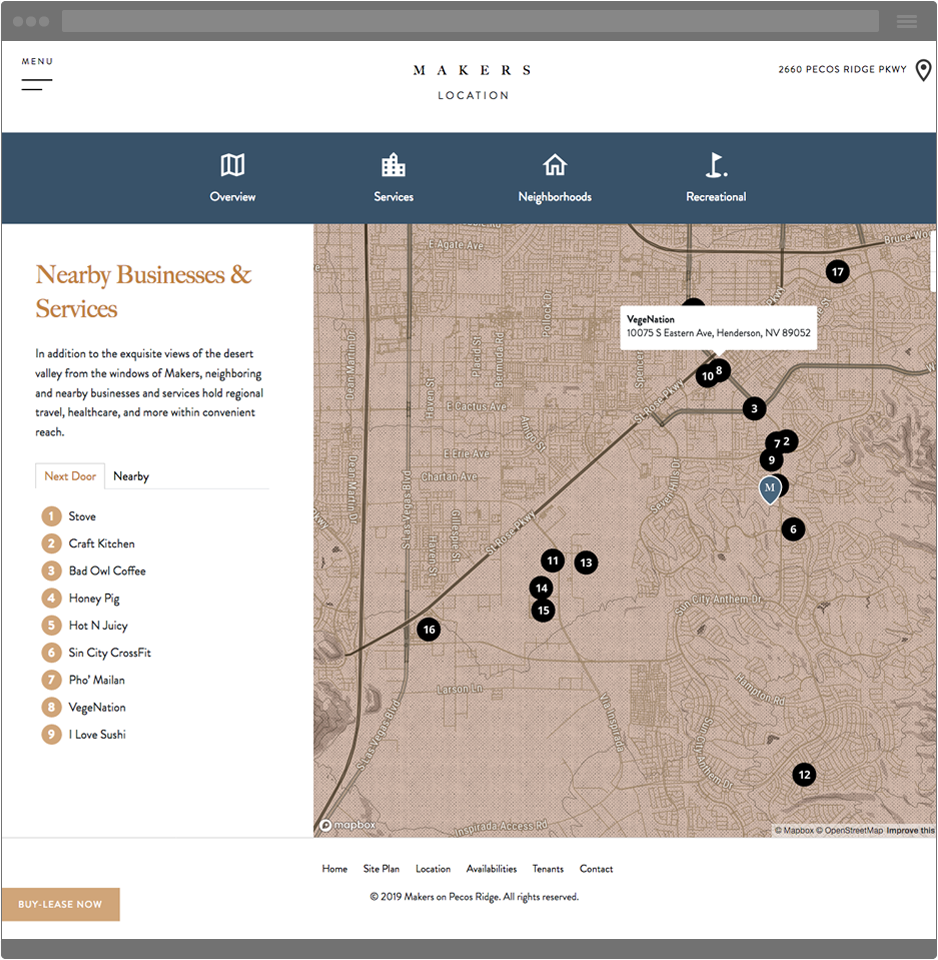Click the 2660 PECOS RIDGE PKWY address
The image size is (938, 960).
(x=842, y=69)
